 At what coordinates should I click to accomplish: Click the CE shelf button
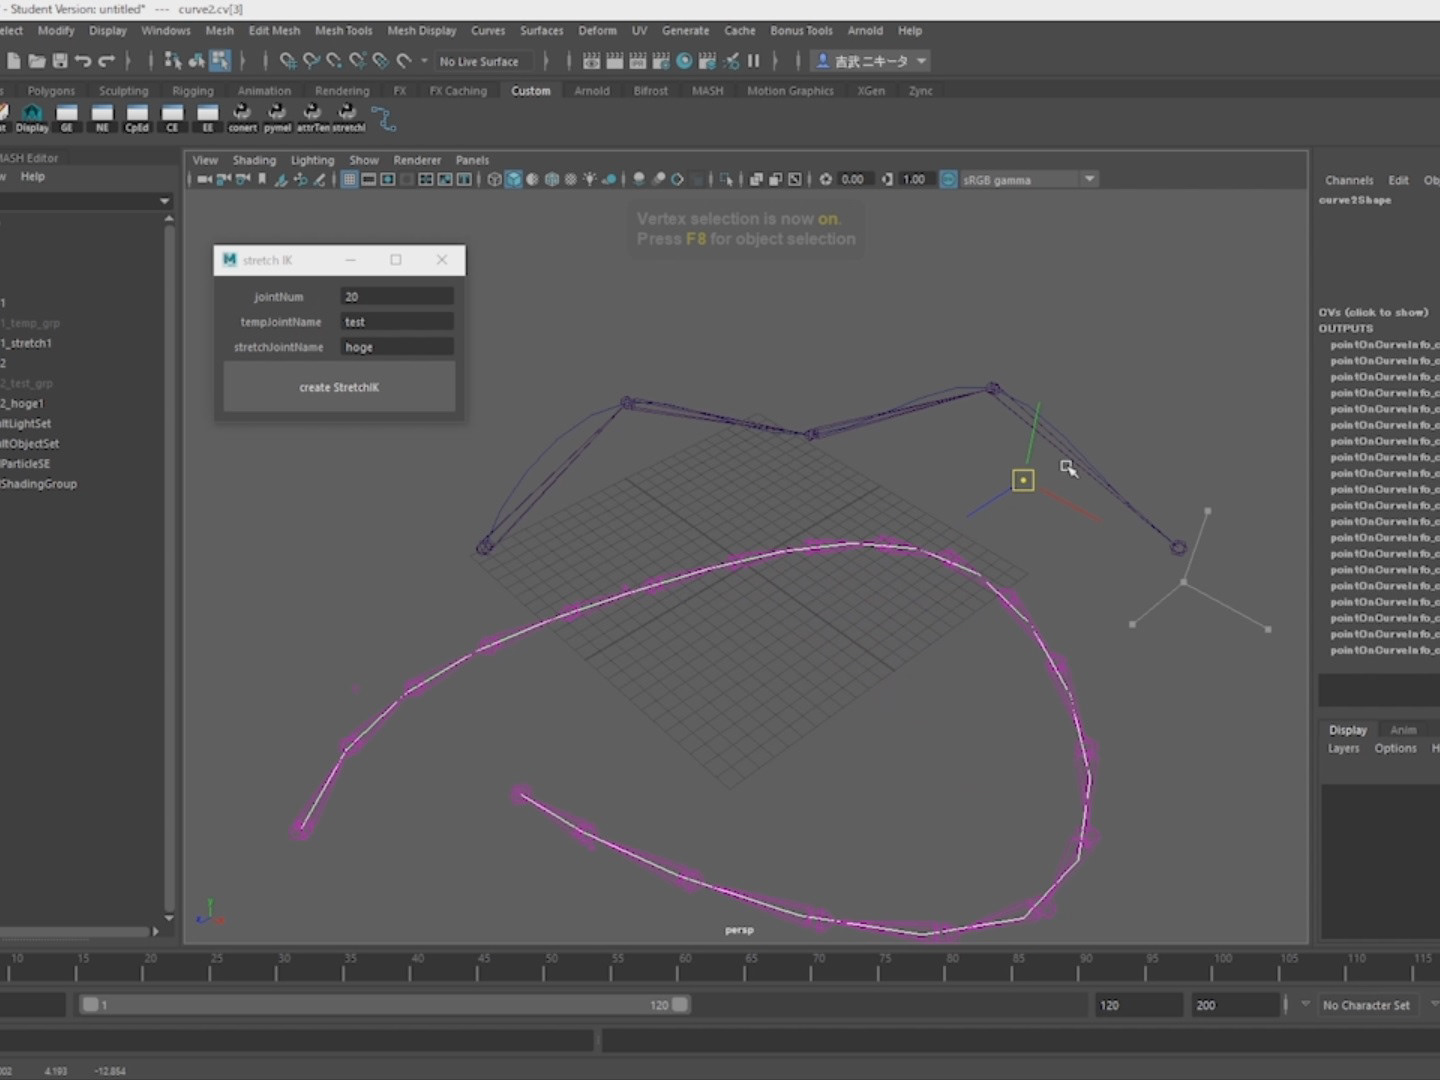[x=172, y=118]
